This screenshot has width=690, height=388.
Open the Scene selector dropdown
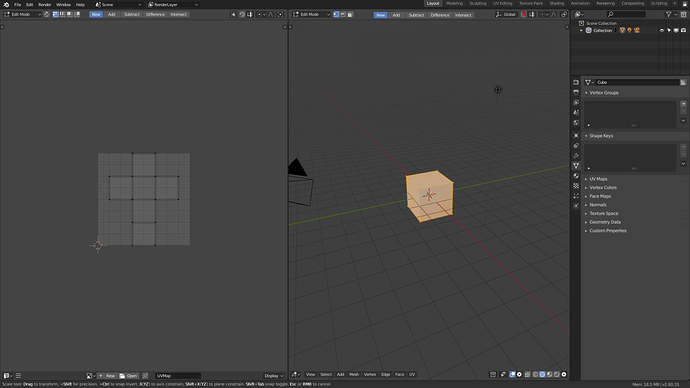coord(118,4)
